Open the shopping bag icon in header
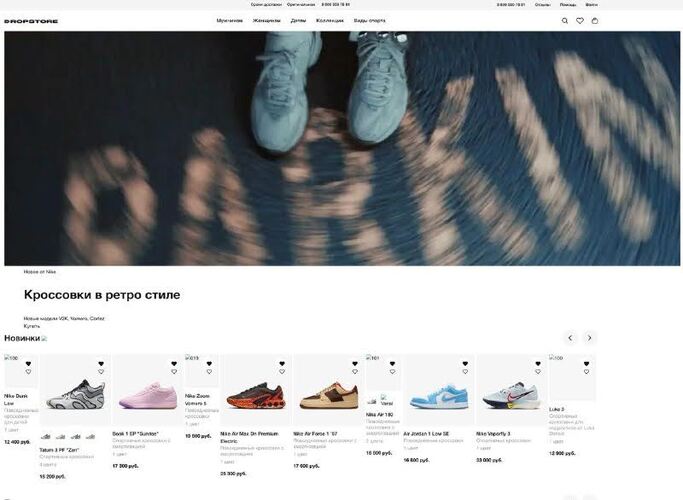683x500 pixels. click(595, 20)
